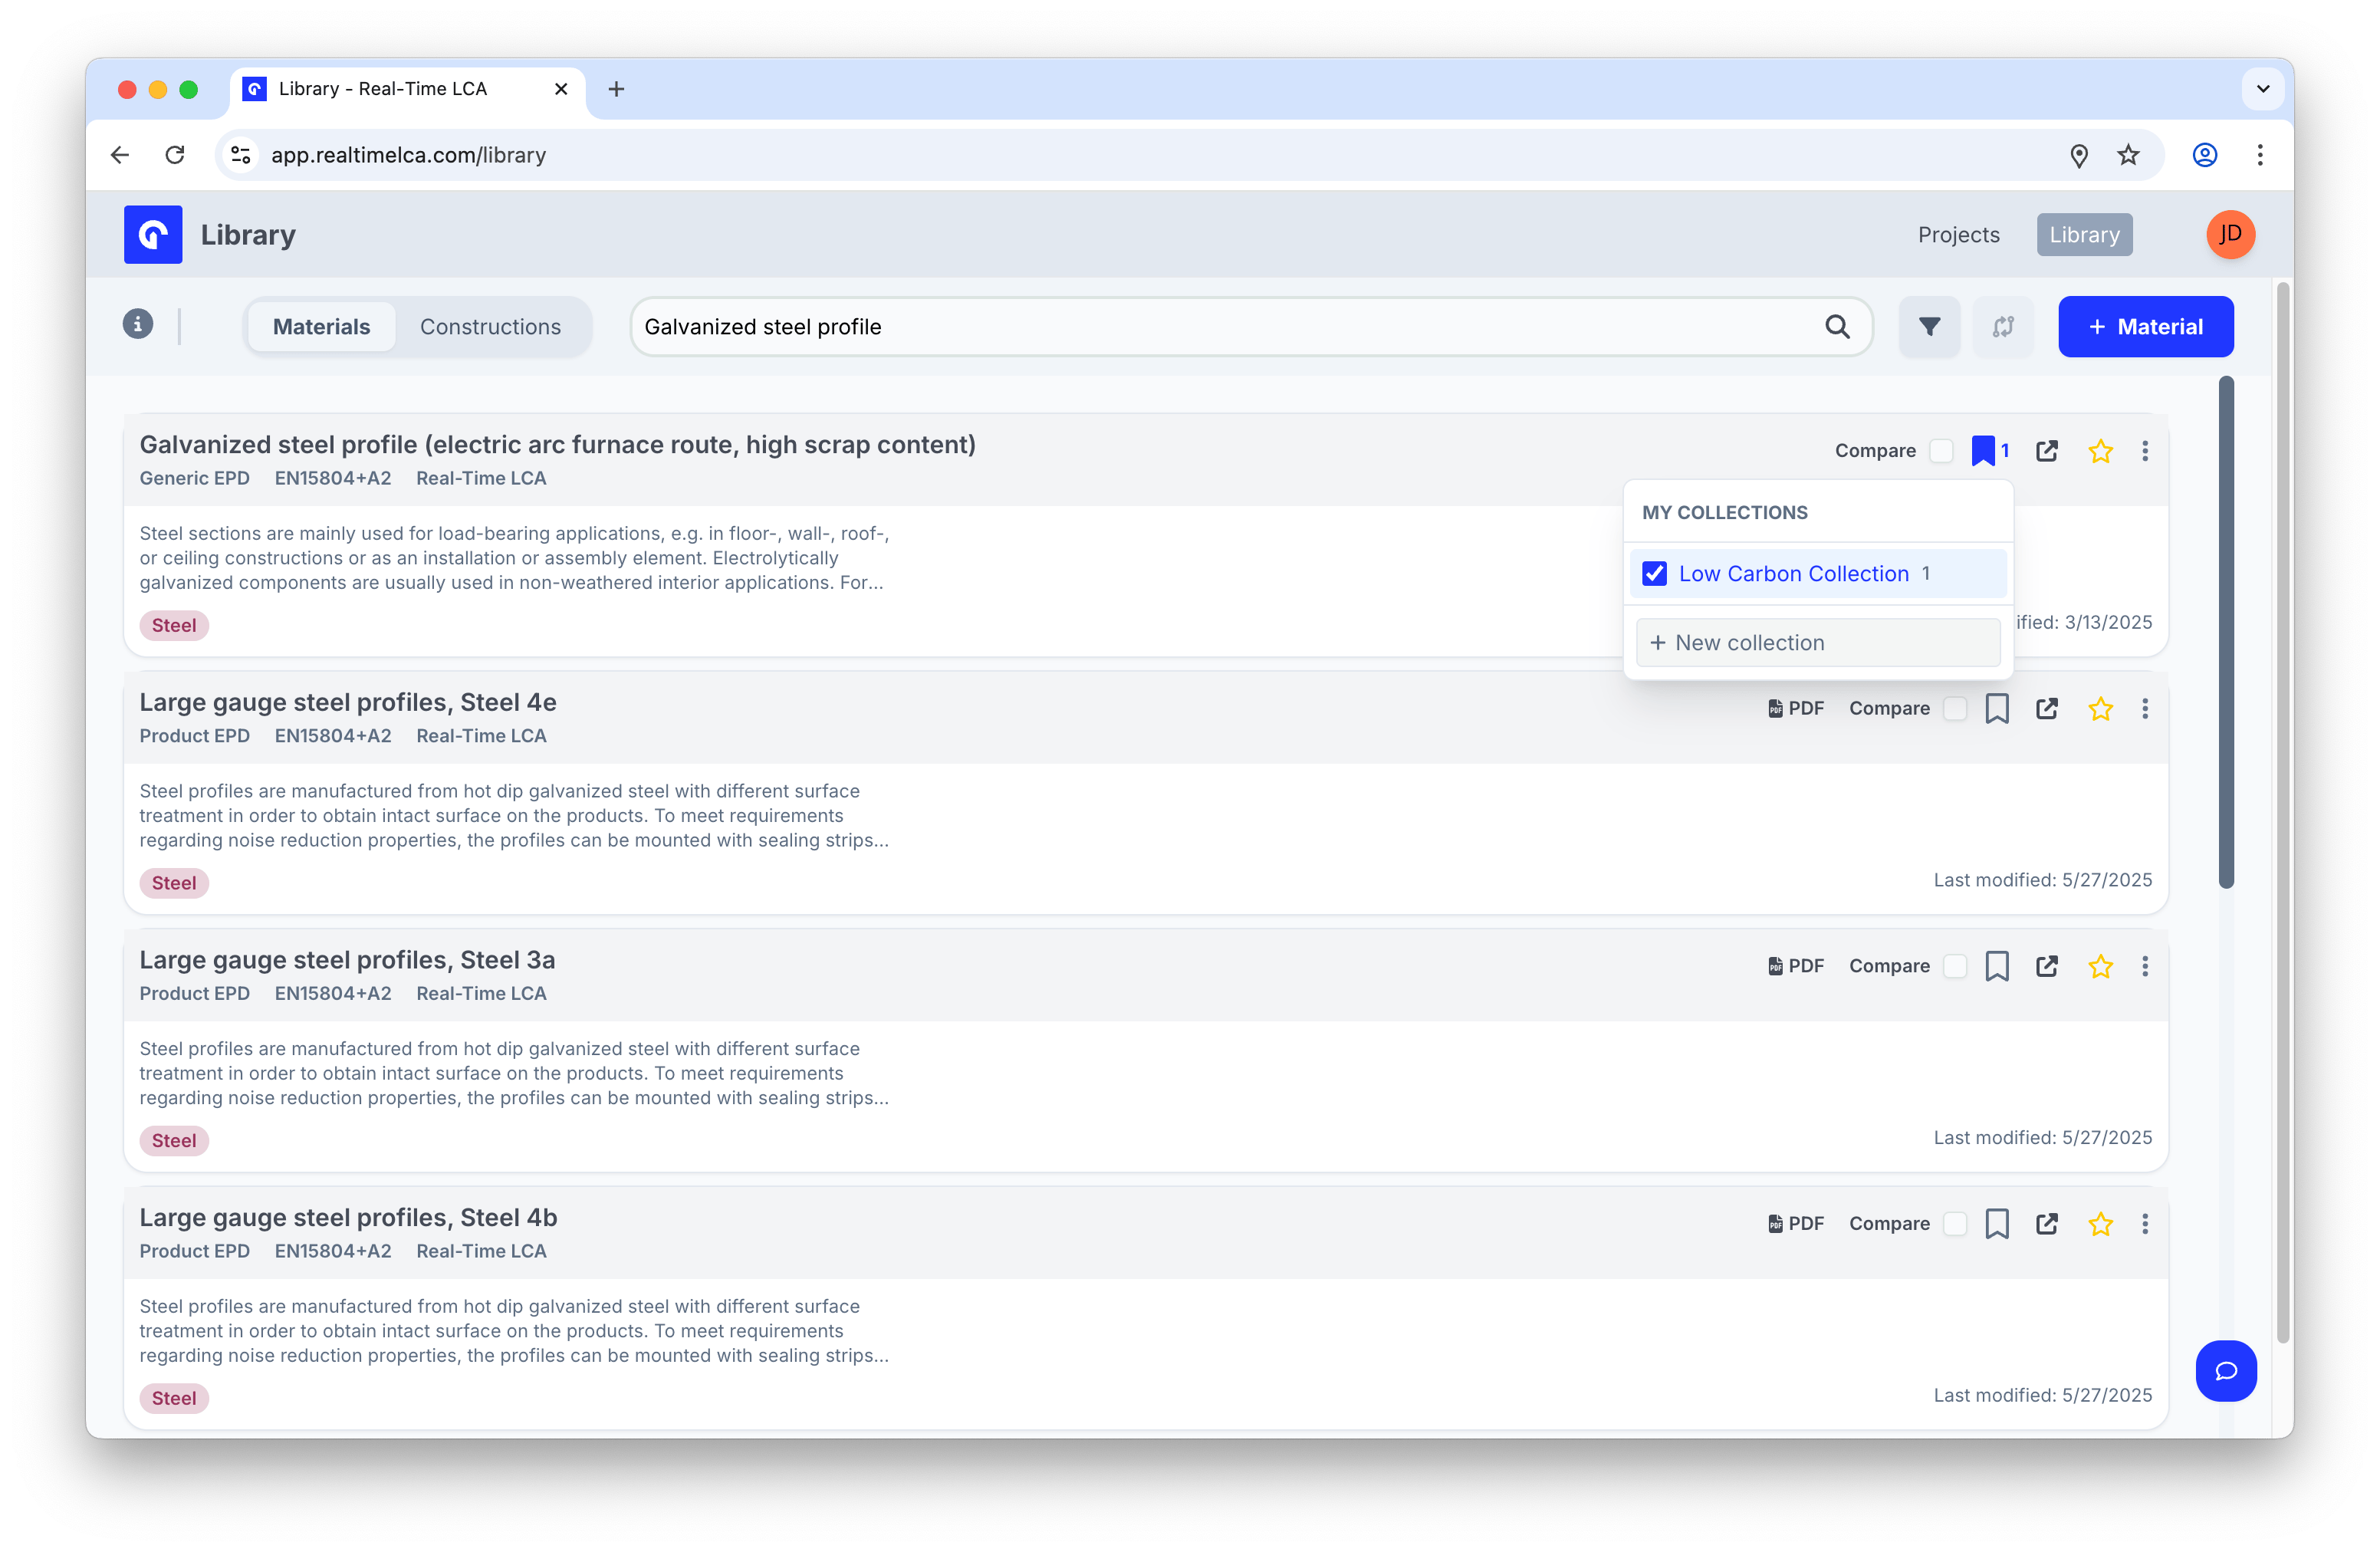Viewport: 2380px width, 1552px height.
Task: Select Library in the top navigation
Action: (2084, 235)
